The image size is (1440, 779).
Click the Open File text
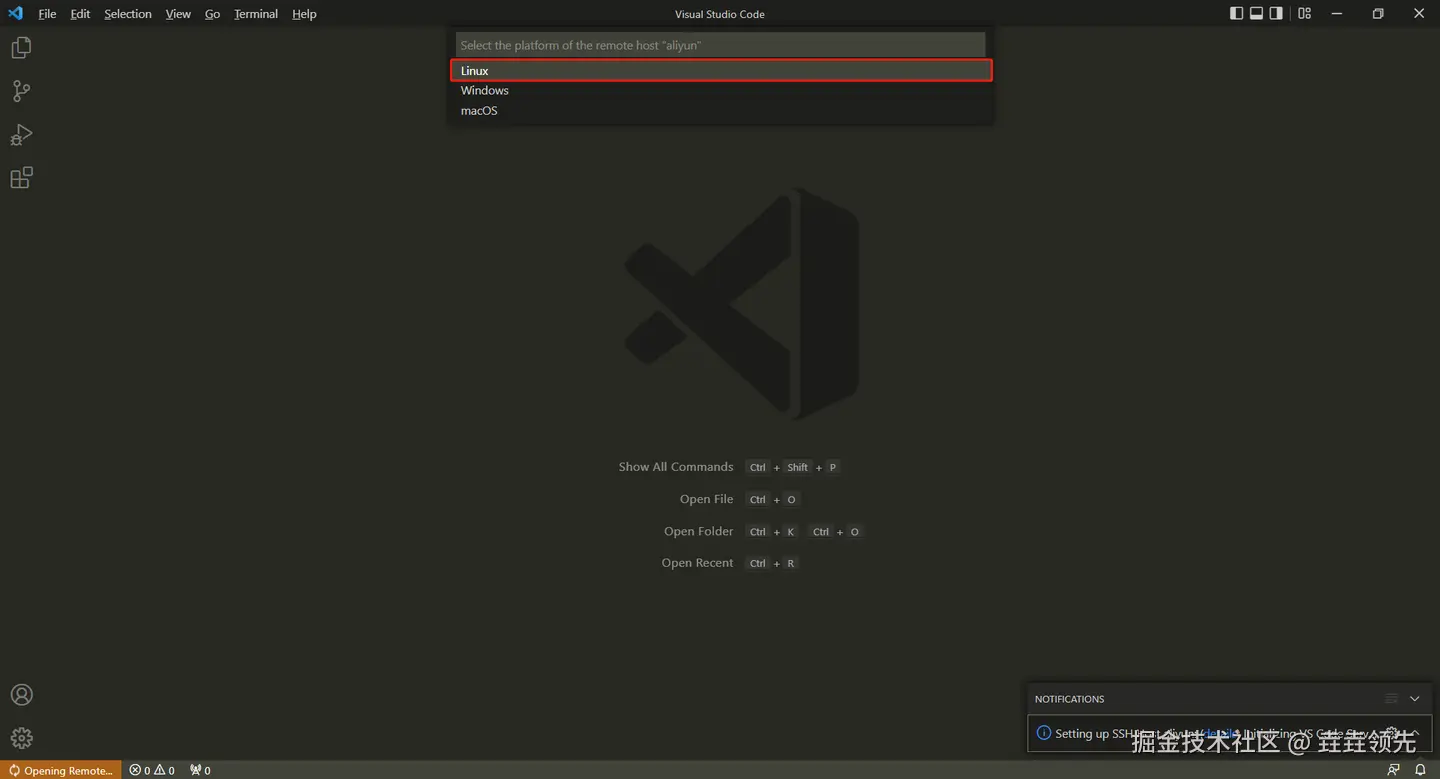[707, 499]
